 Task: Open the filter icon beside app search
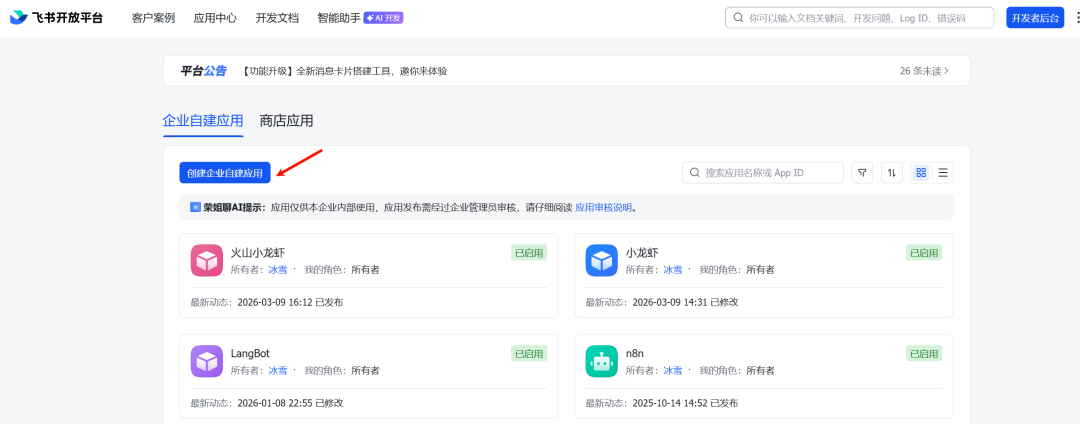(x=862, y=173)
